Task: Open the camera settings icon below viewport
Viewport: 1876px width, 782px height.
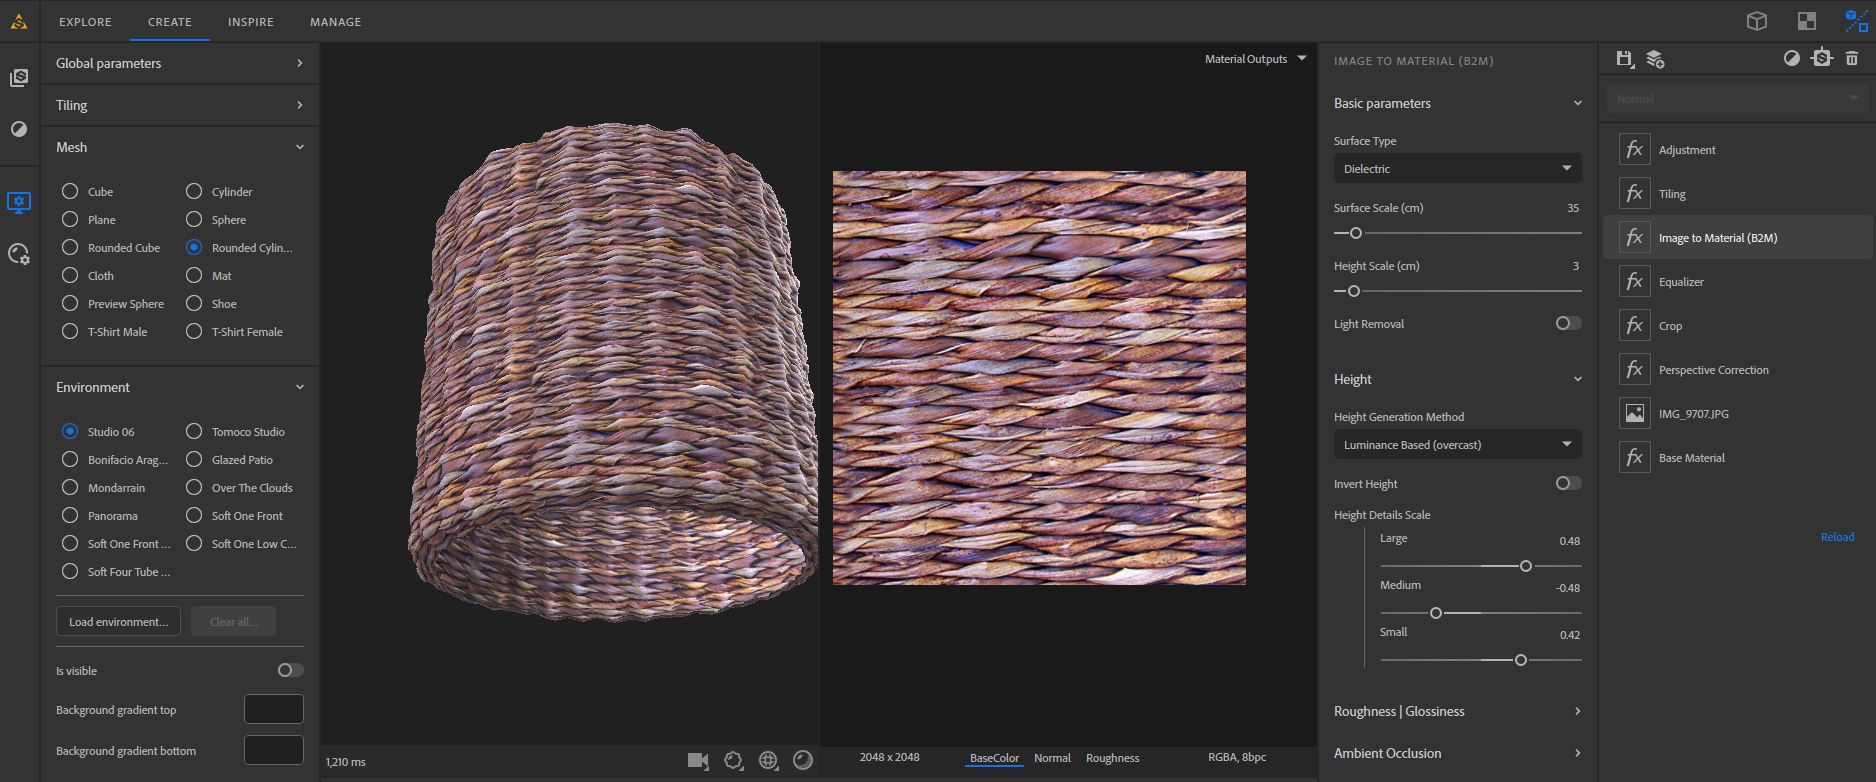Action: pyautogui.click(x=698, y=761)
